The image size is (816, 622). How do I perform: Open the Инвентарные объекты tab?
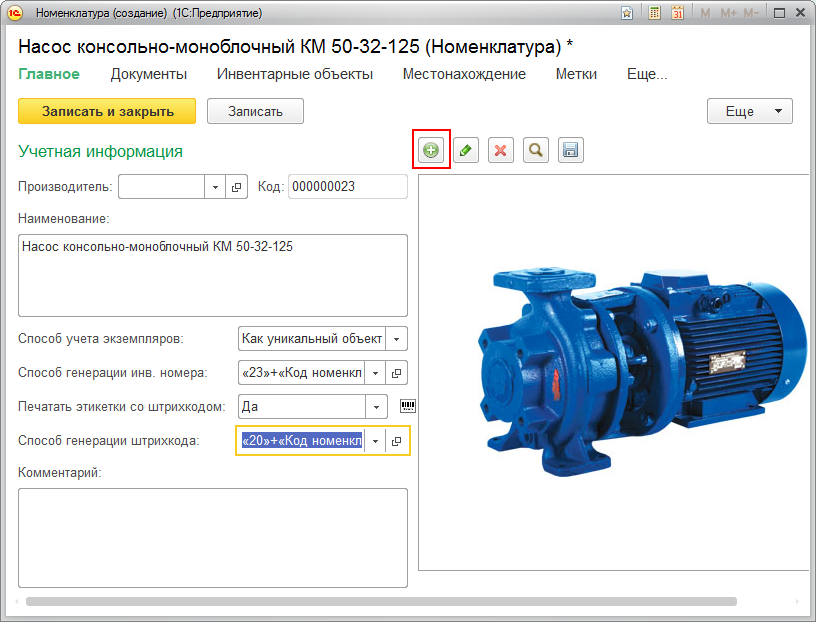[x=295, y=74]
